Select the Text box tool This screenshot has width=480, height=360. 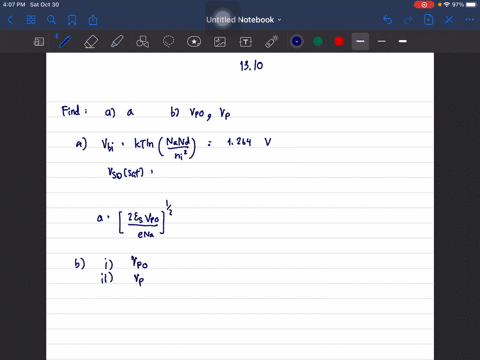click(246, 42)
